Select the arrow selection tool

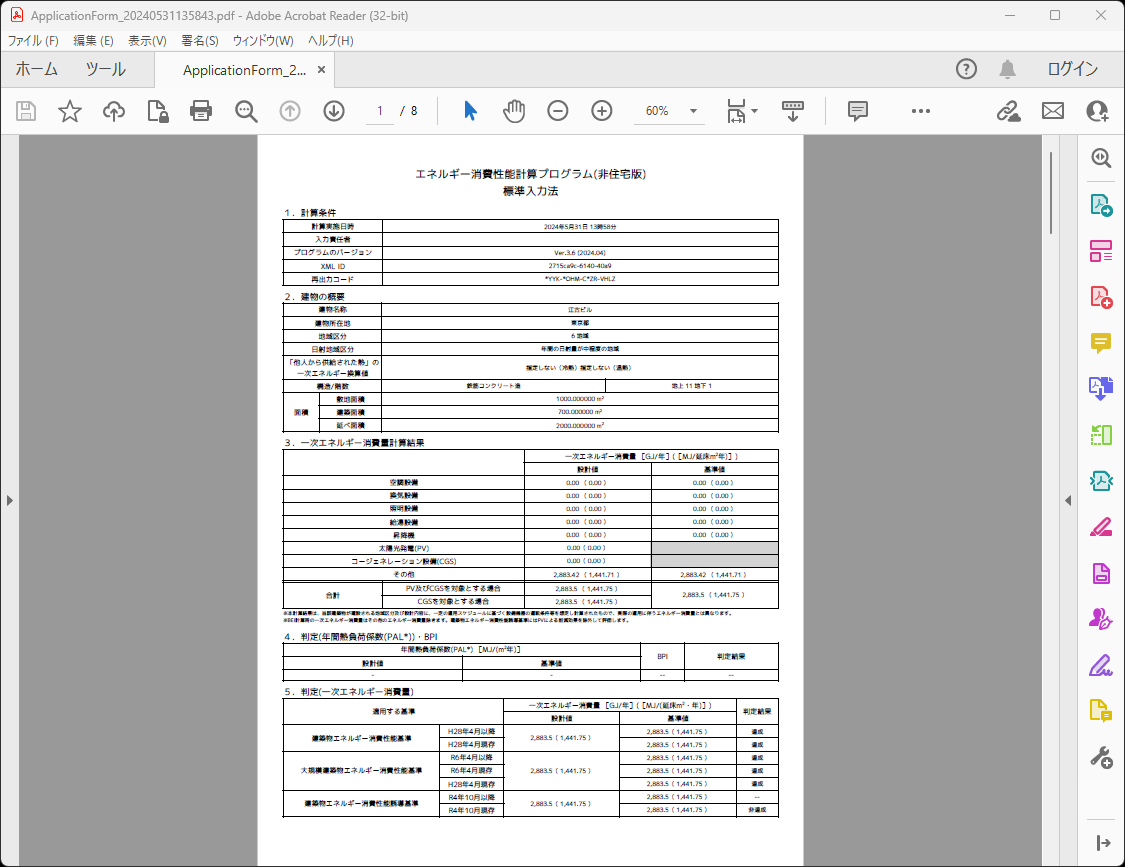click(471, 111)
